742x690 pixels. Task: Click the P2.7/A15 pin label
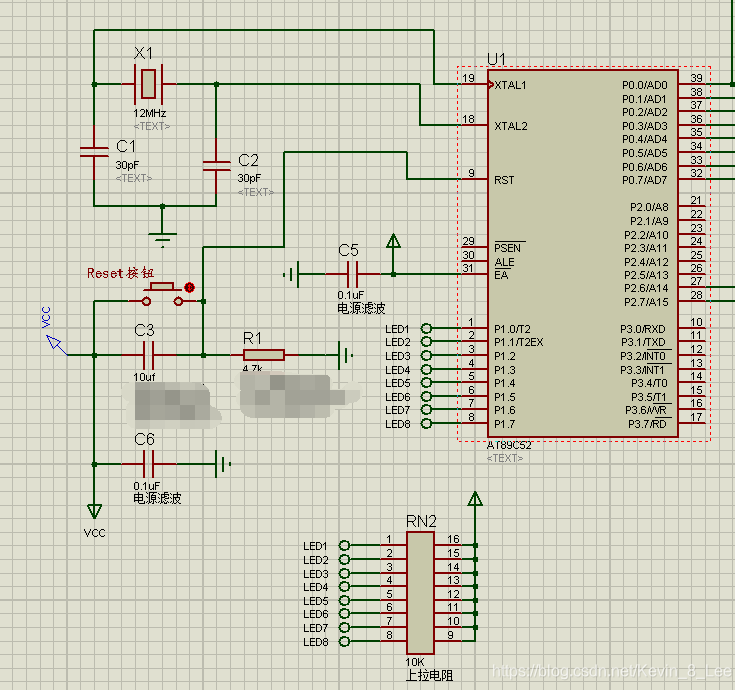click(x=646, y=302)
